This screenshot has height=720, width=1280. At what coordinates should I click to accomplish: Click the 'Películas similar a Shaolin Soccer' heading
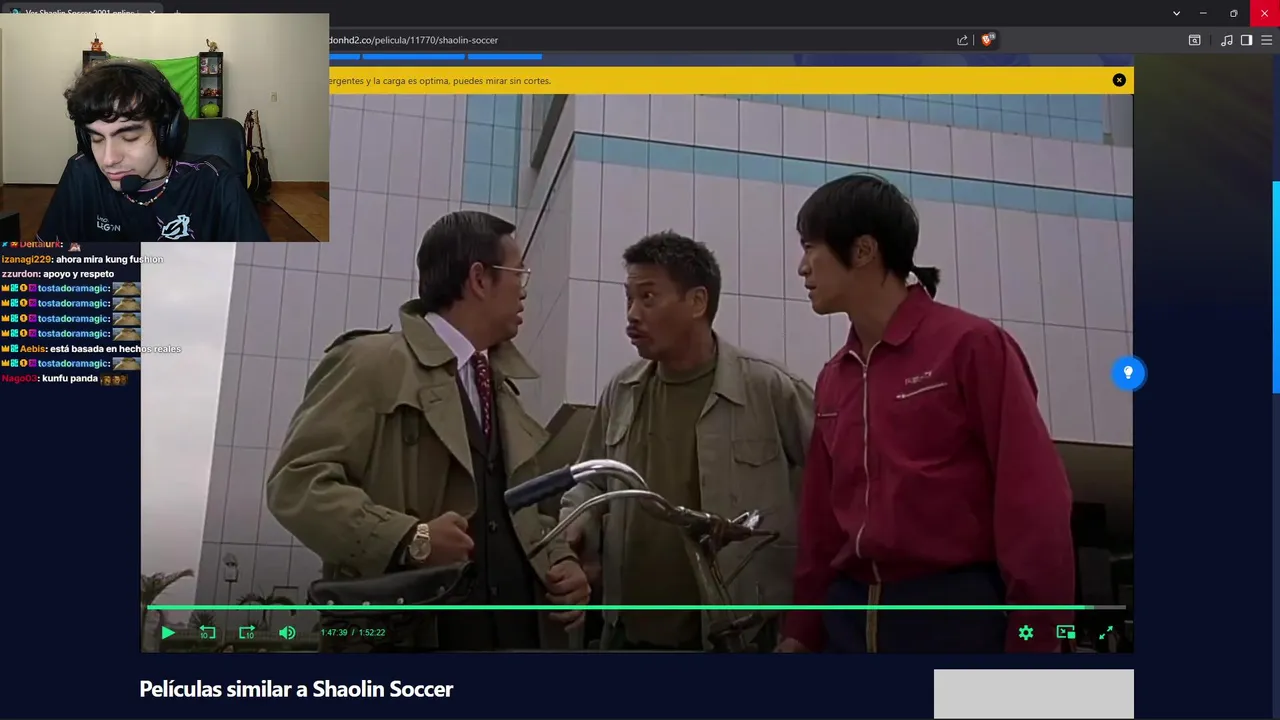tap(296, 689)
